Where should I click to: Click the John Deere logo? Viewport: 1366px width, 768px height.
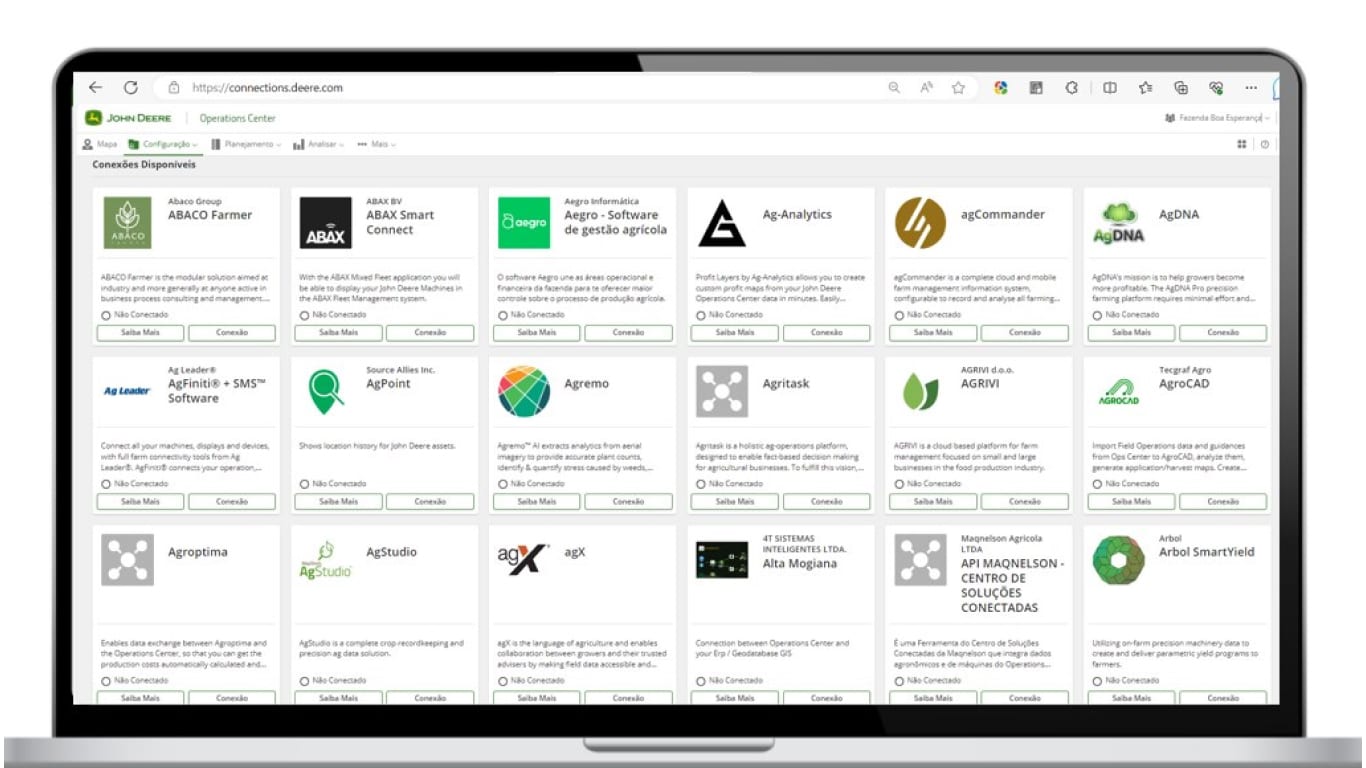coord(128,118)
